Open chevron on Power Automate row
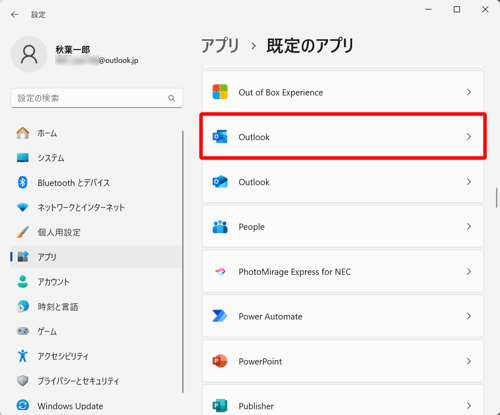Image resolution: width=500 pixels, height=415 pixels. point(469,316)
